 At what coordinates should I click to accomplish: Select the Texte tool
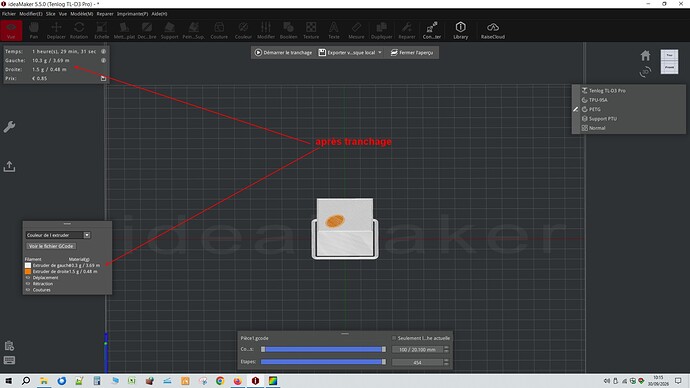(334, 30)
